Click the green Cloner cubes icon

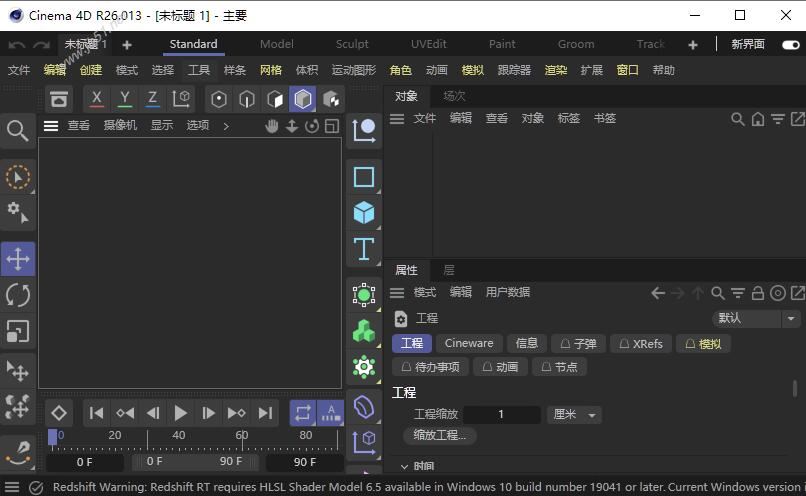pos(364,331)
